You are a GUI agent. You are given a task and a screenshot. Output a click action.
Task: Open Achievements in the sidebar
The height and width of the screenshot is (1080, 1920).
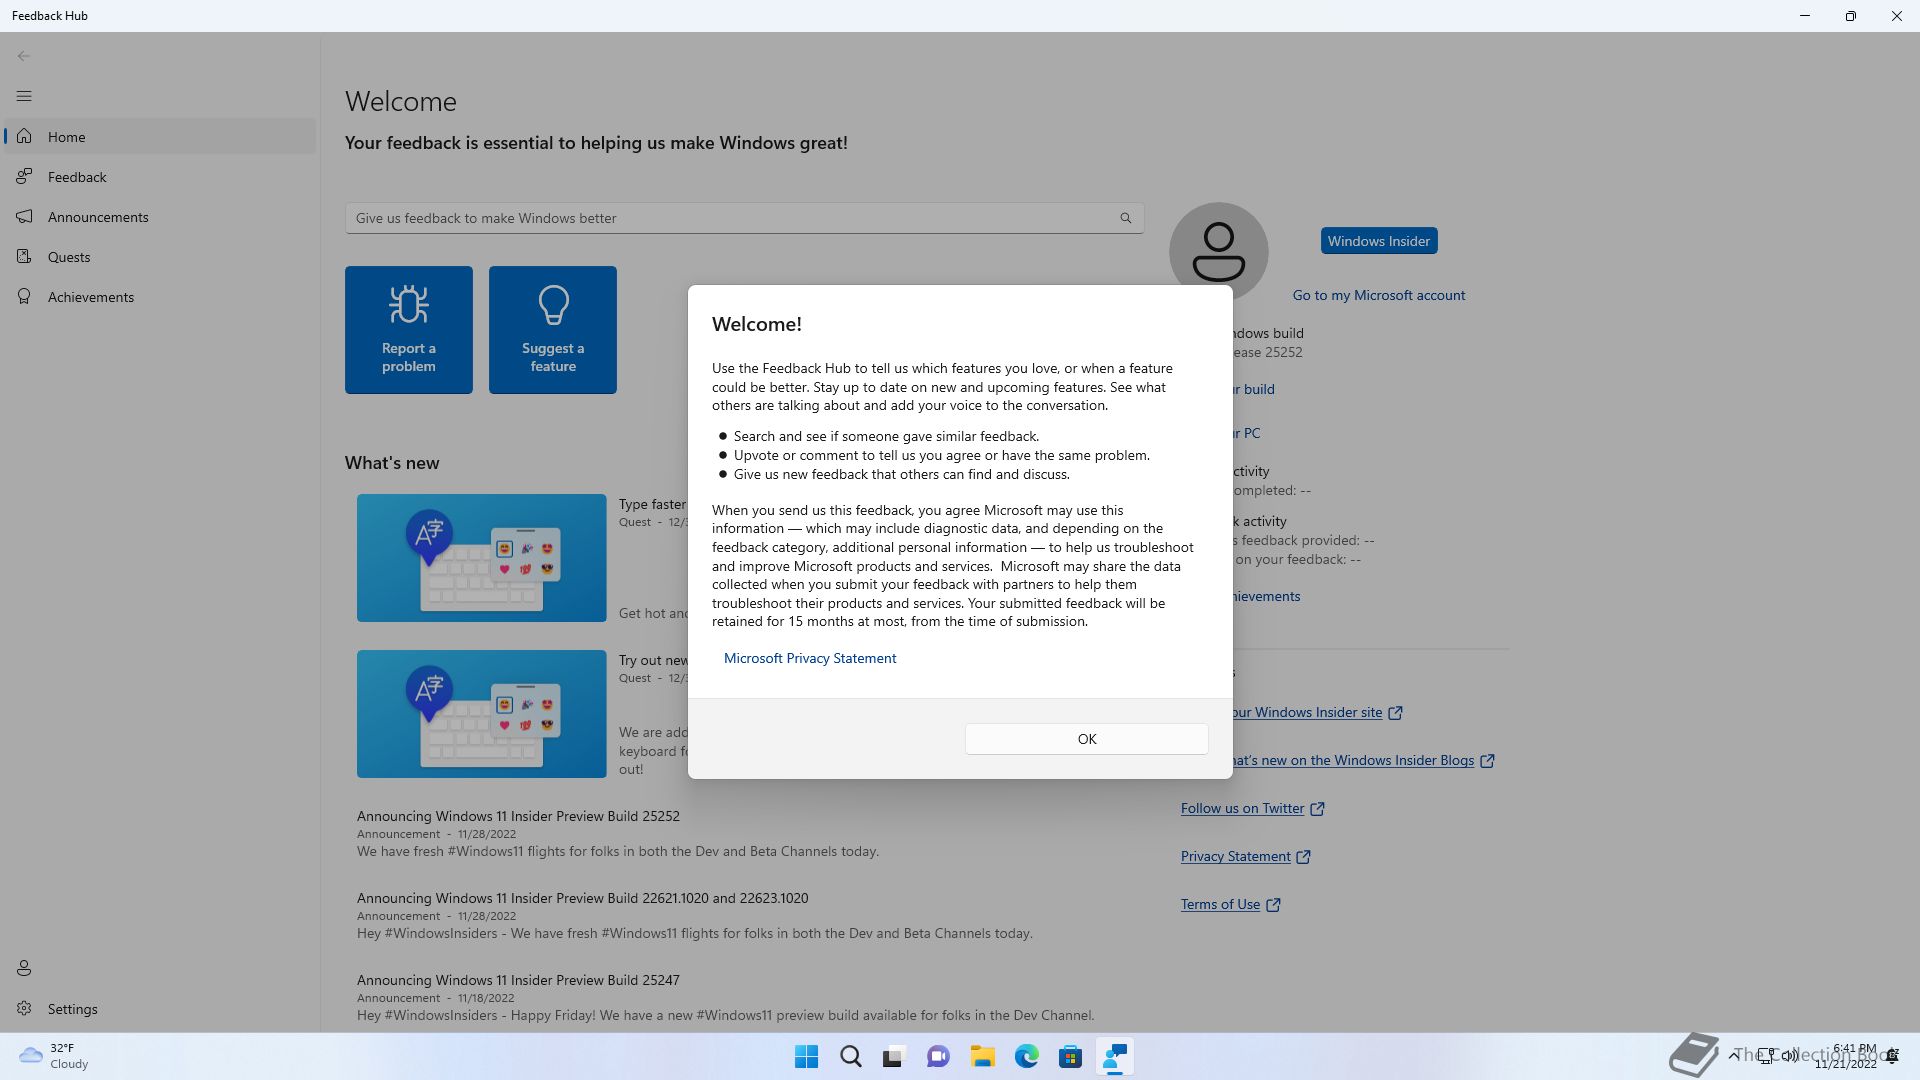click(x=160, y=297)
